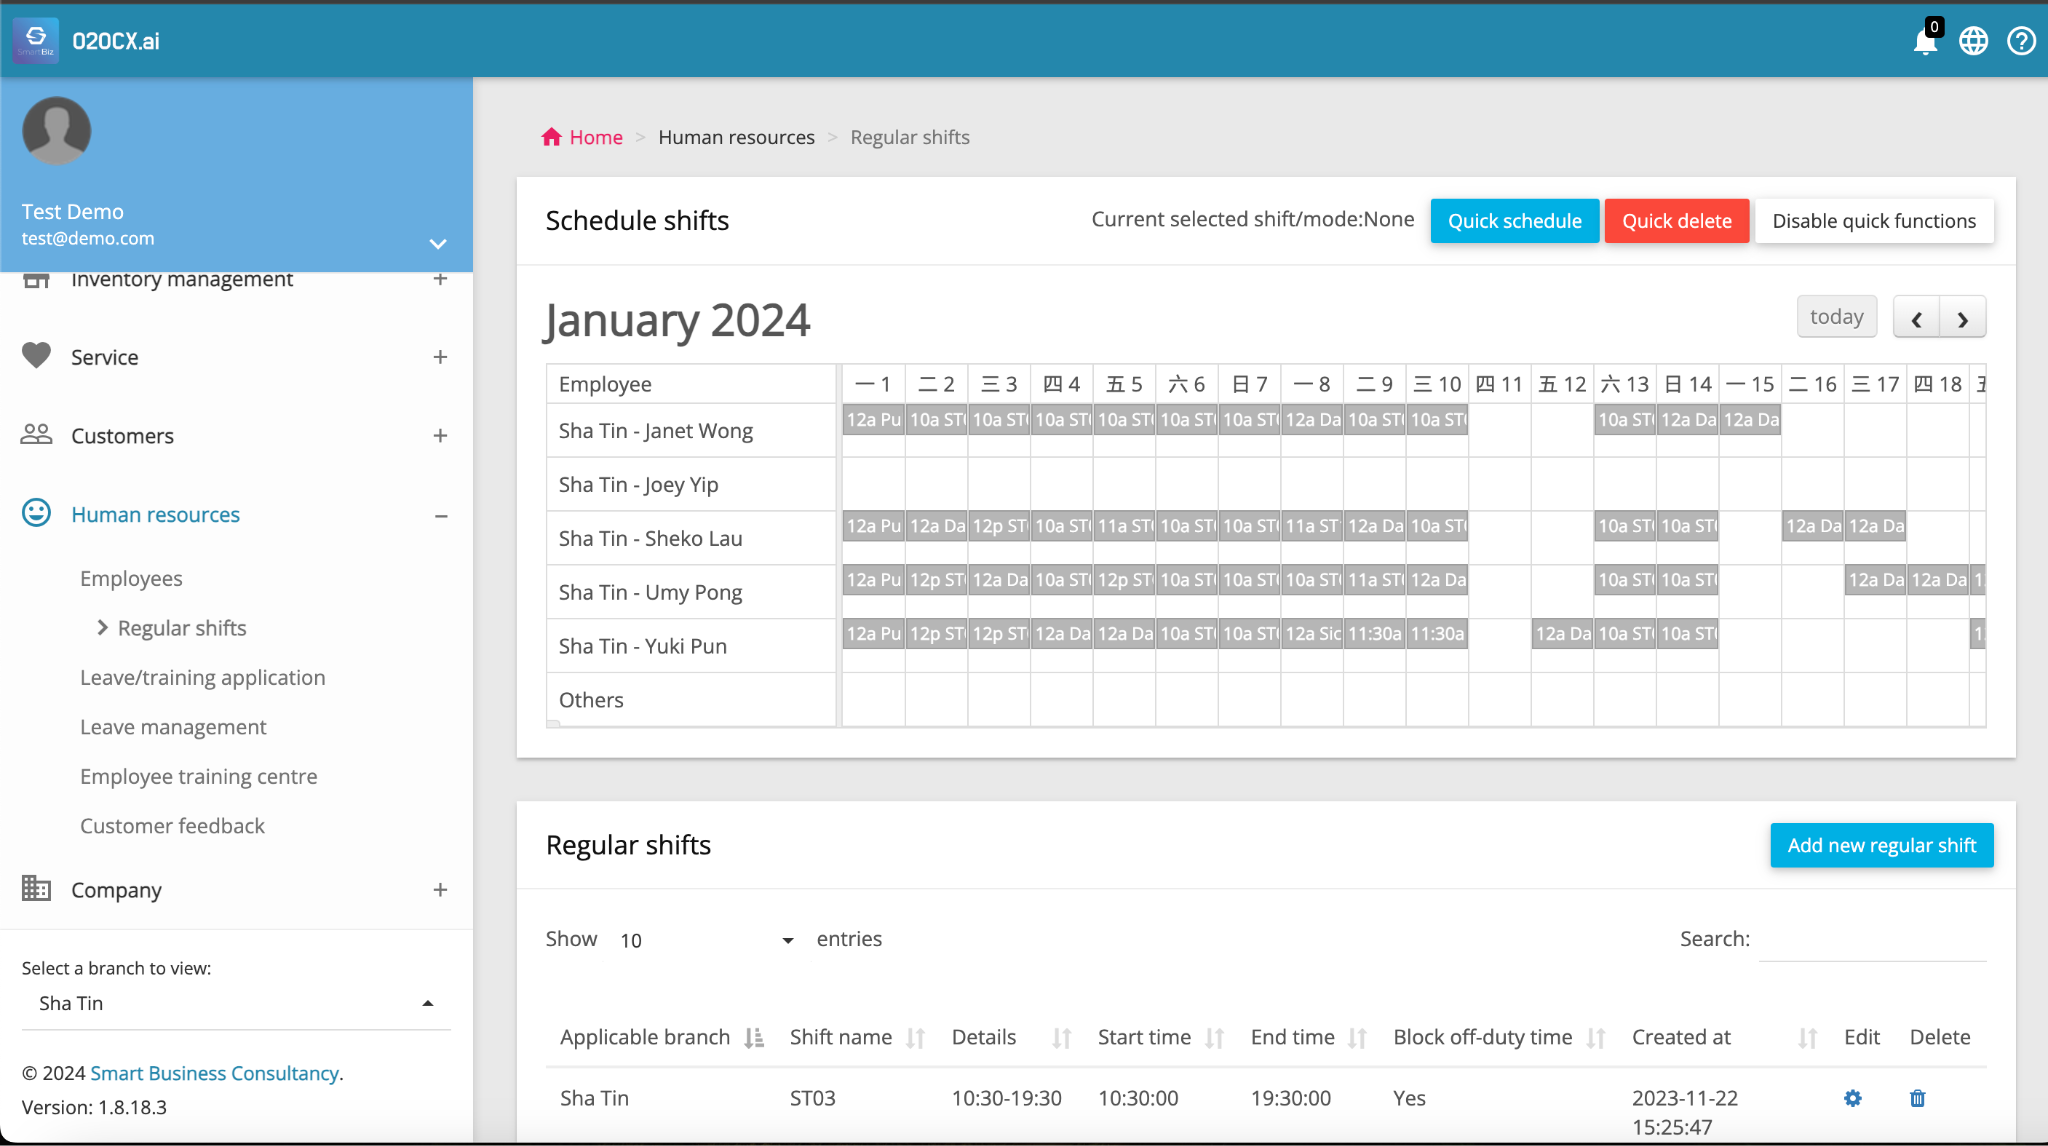Open the branch selector showing Sha Tin
Image resolution: width=2048 pixels, height=1146 pixels.
point(235,1003)
